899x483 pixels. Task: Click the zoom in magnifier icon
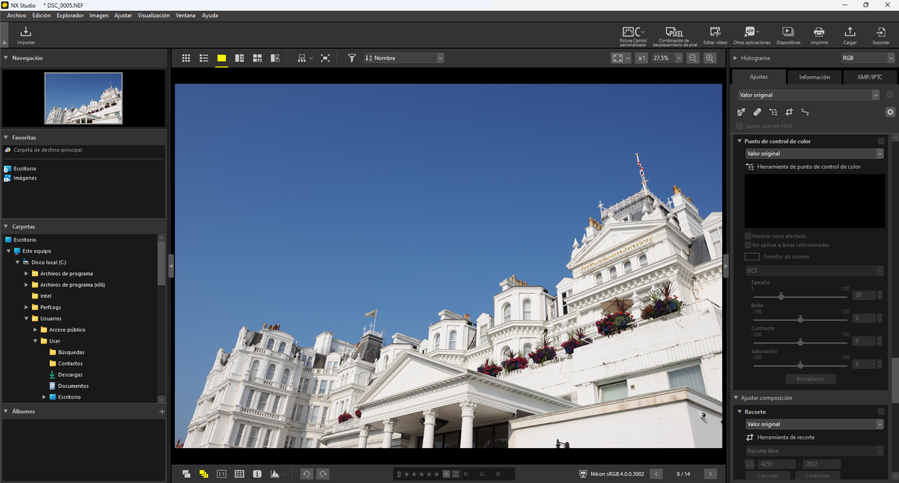tap(710, 58)
